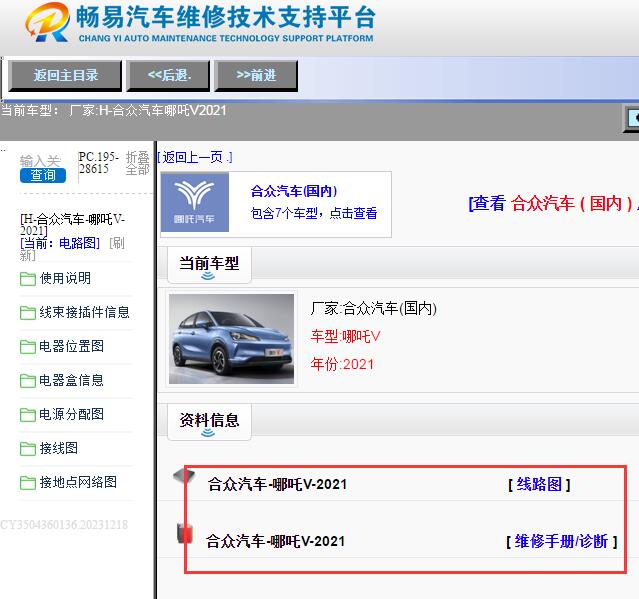This screenshot has width=639, height=599.
Task: Open the 线路图 link
Action: (539, 484)
